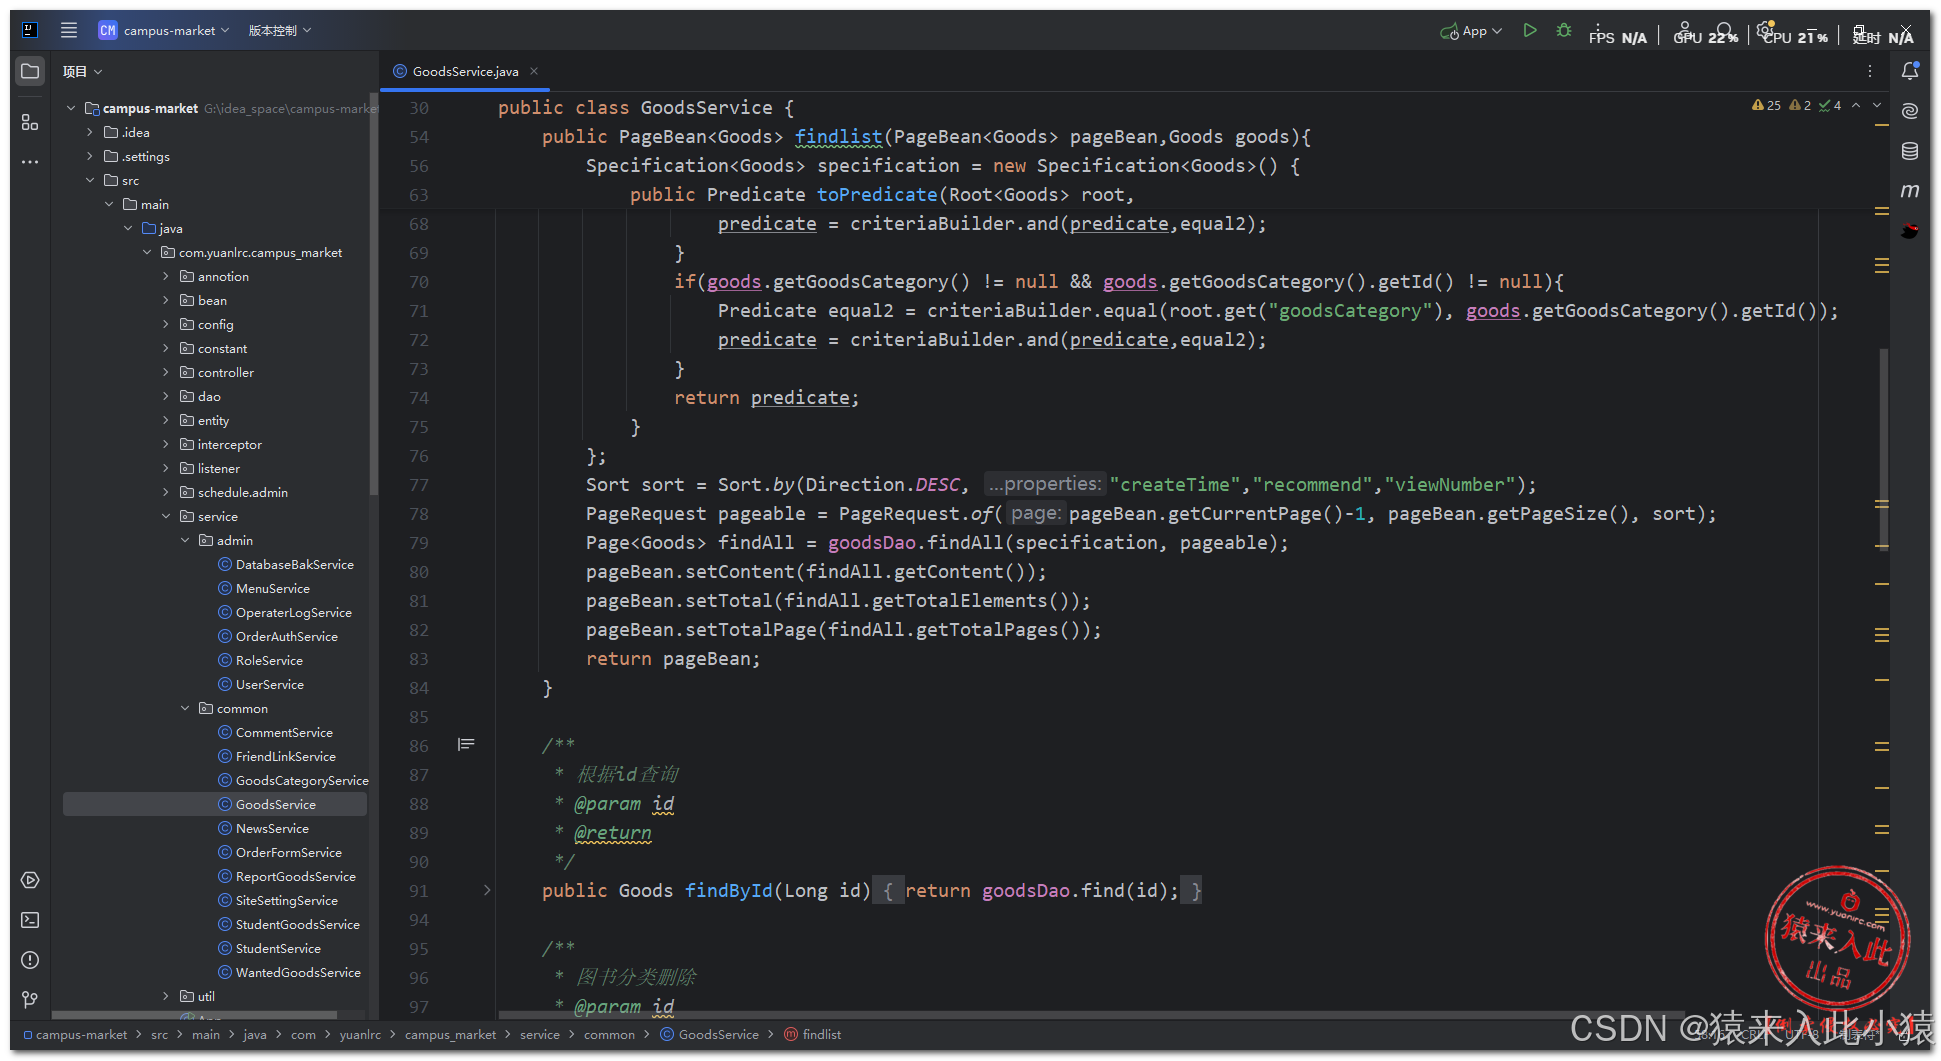The height and width of the screenshot is (1061, 1941).
Task: Click the doc render gutter icon
Action: click(466, 744)
